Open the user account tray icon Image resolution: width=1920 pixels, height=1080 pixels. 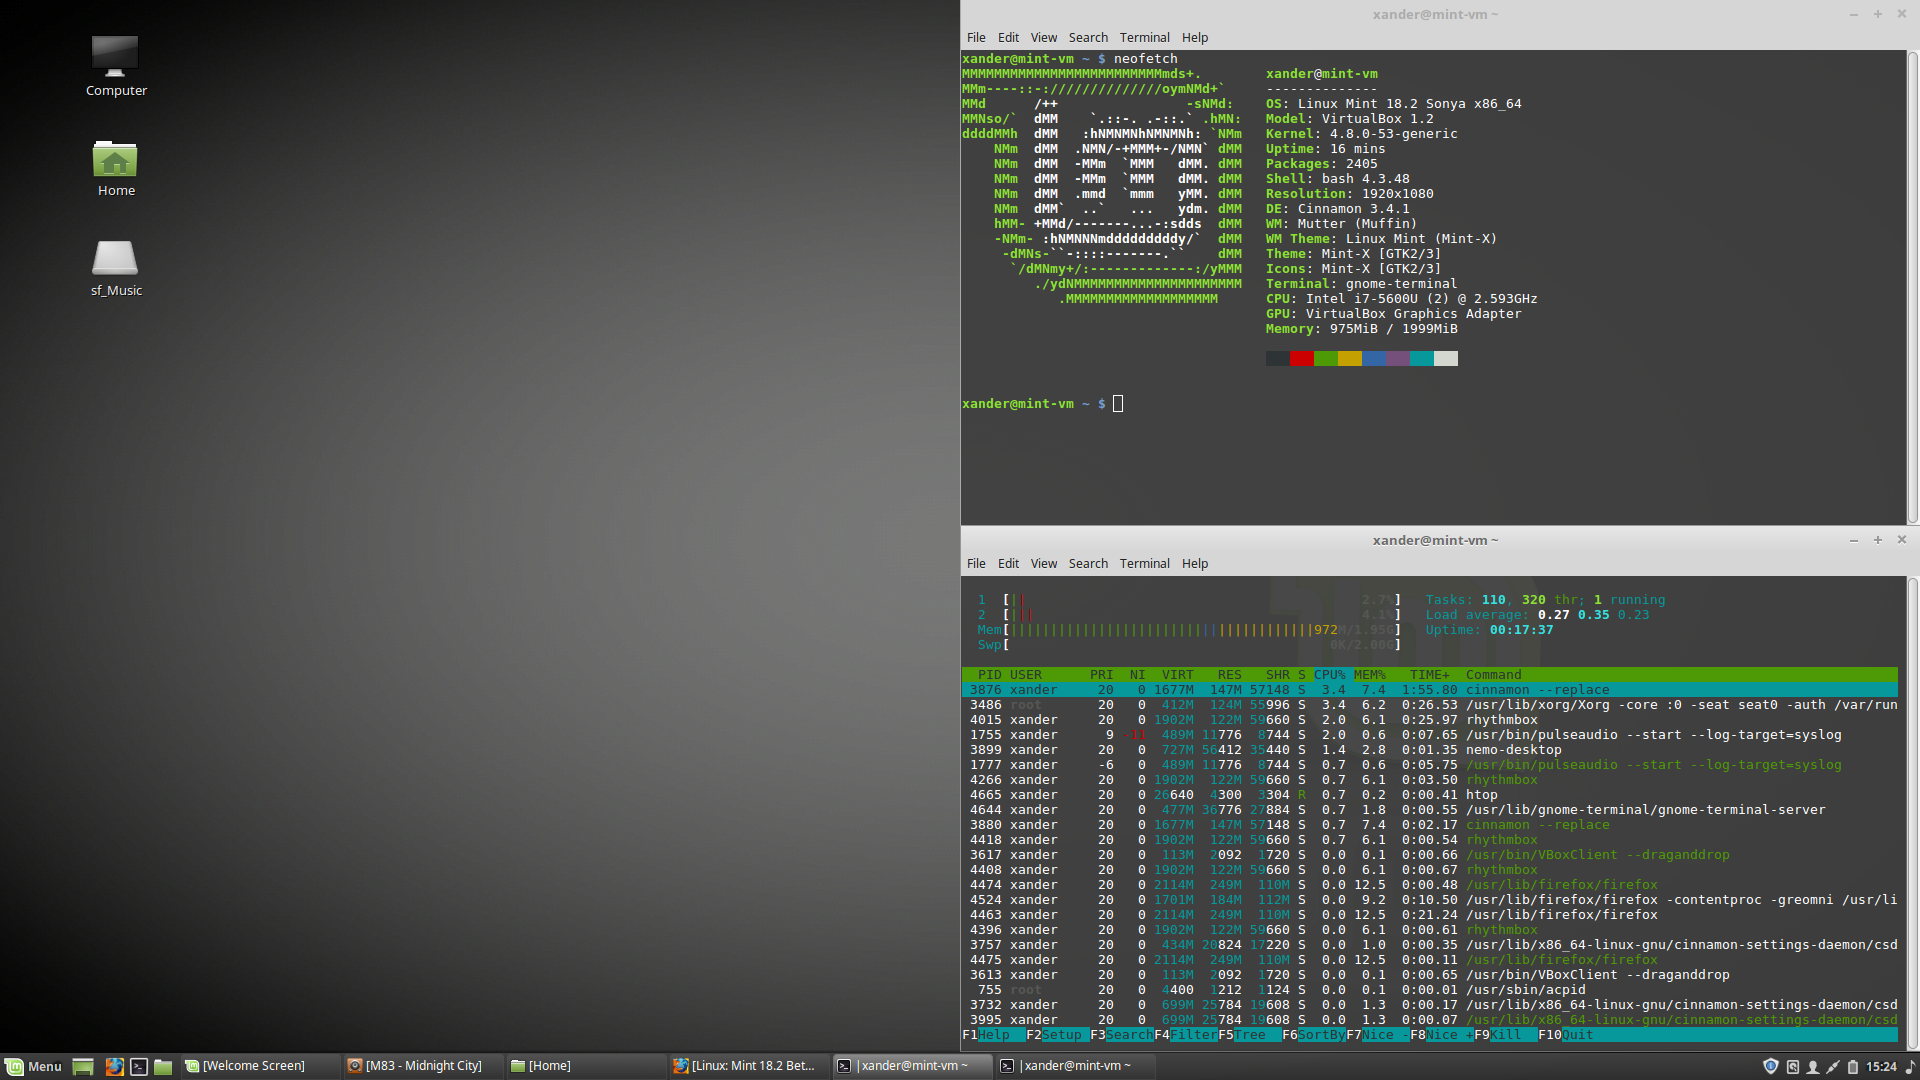point(1812,1066)
